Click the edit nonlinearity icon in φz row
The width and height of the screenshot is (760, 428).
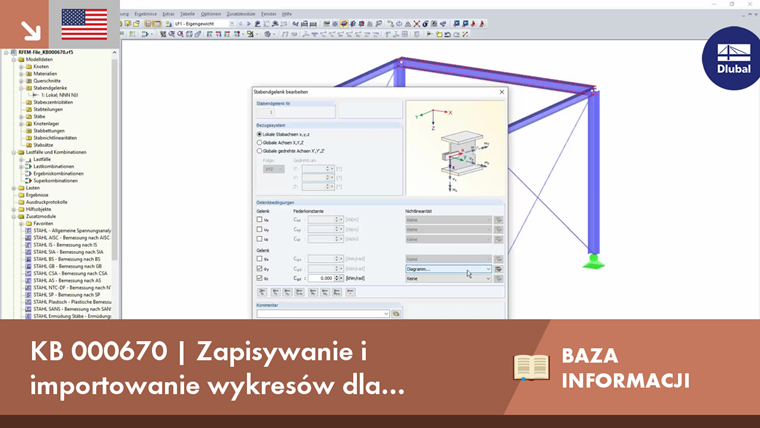498,279
